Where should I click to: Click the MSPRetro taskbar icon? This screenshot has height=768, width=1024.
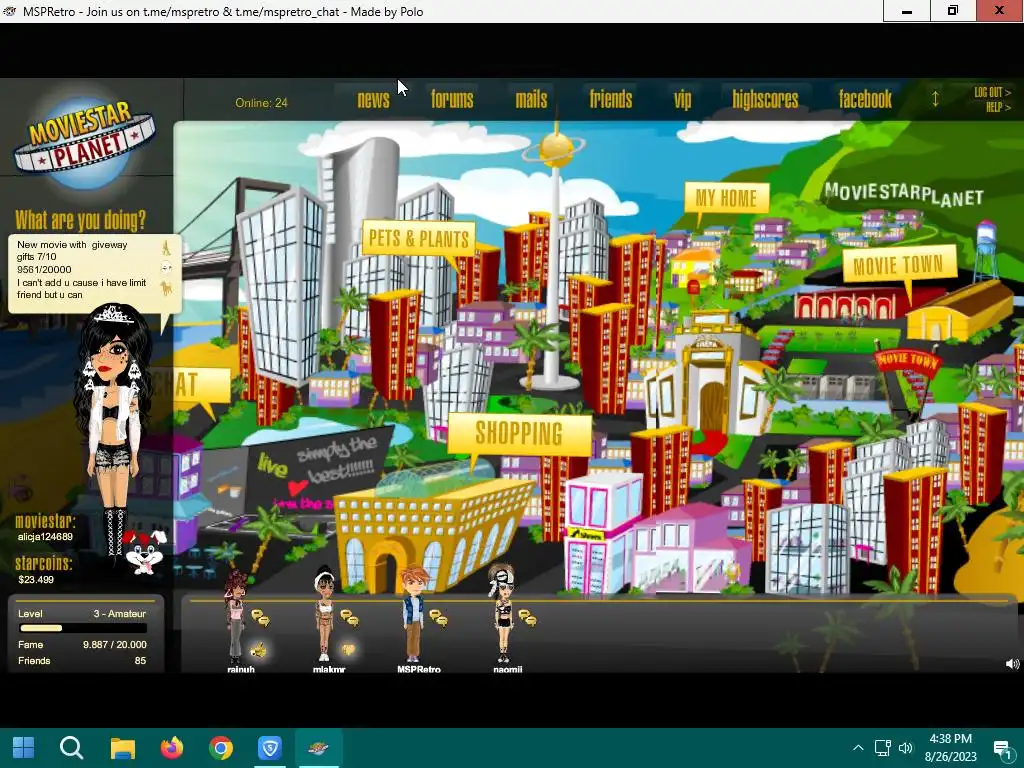coord(319,748)
